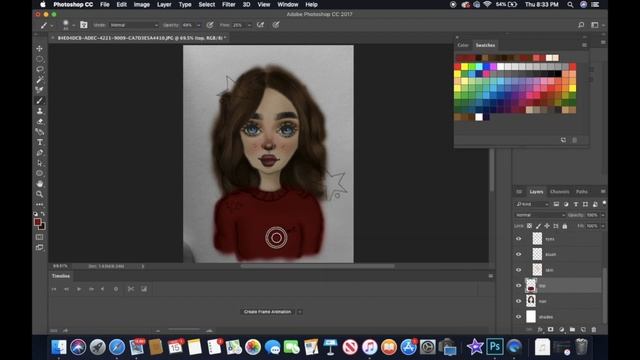Open the Swatches panel menu

584,45
